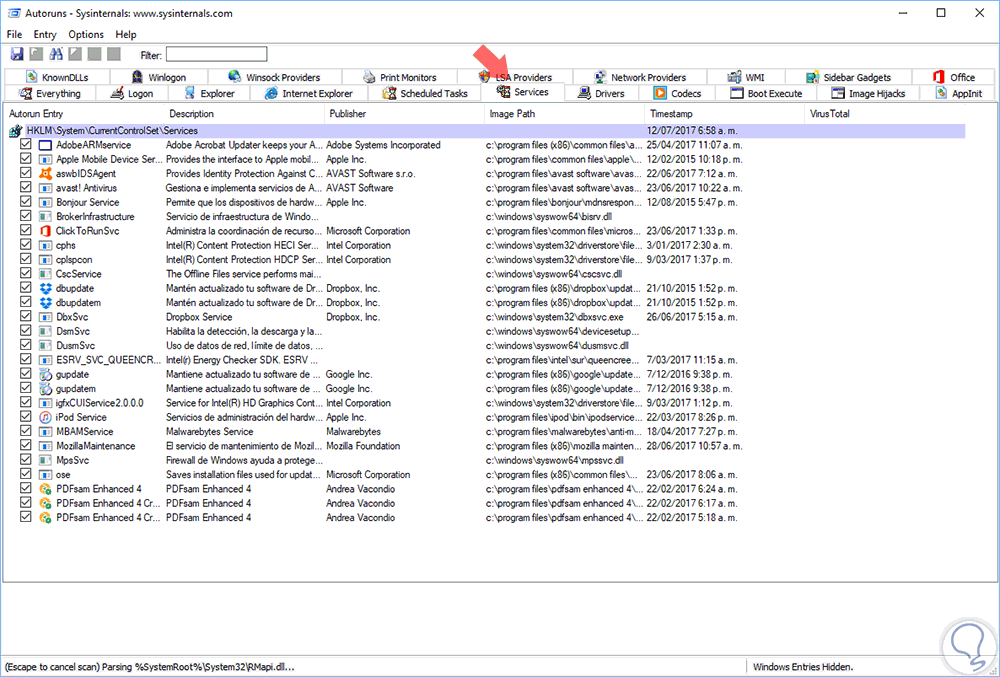The width and height of the screenshot is (1000, 677).
Task: Click the DbxSvc row icon
Action: point(45,317)
